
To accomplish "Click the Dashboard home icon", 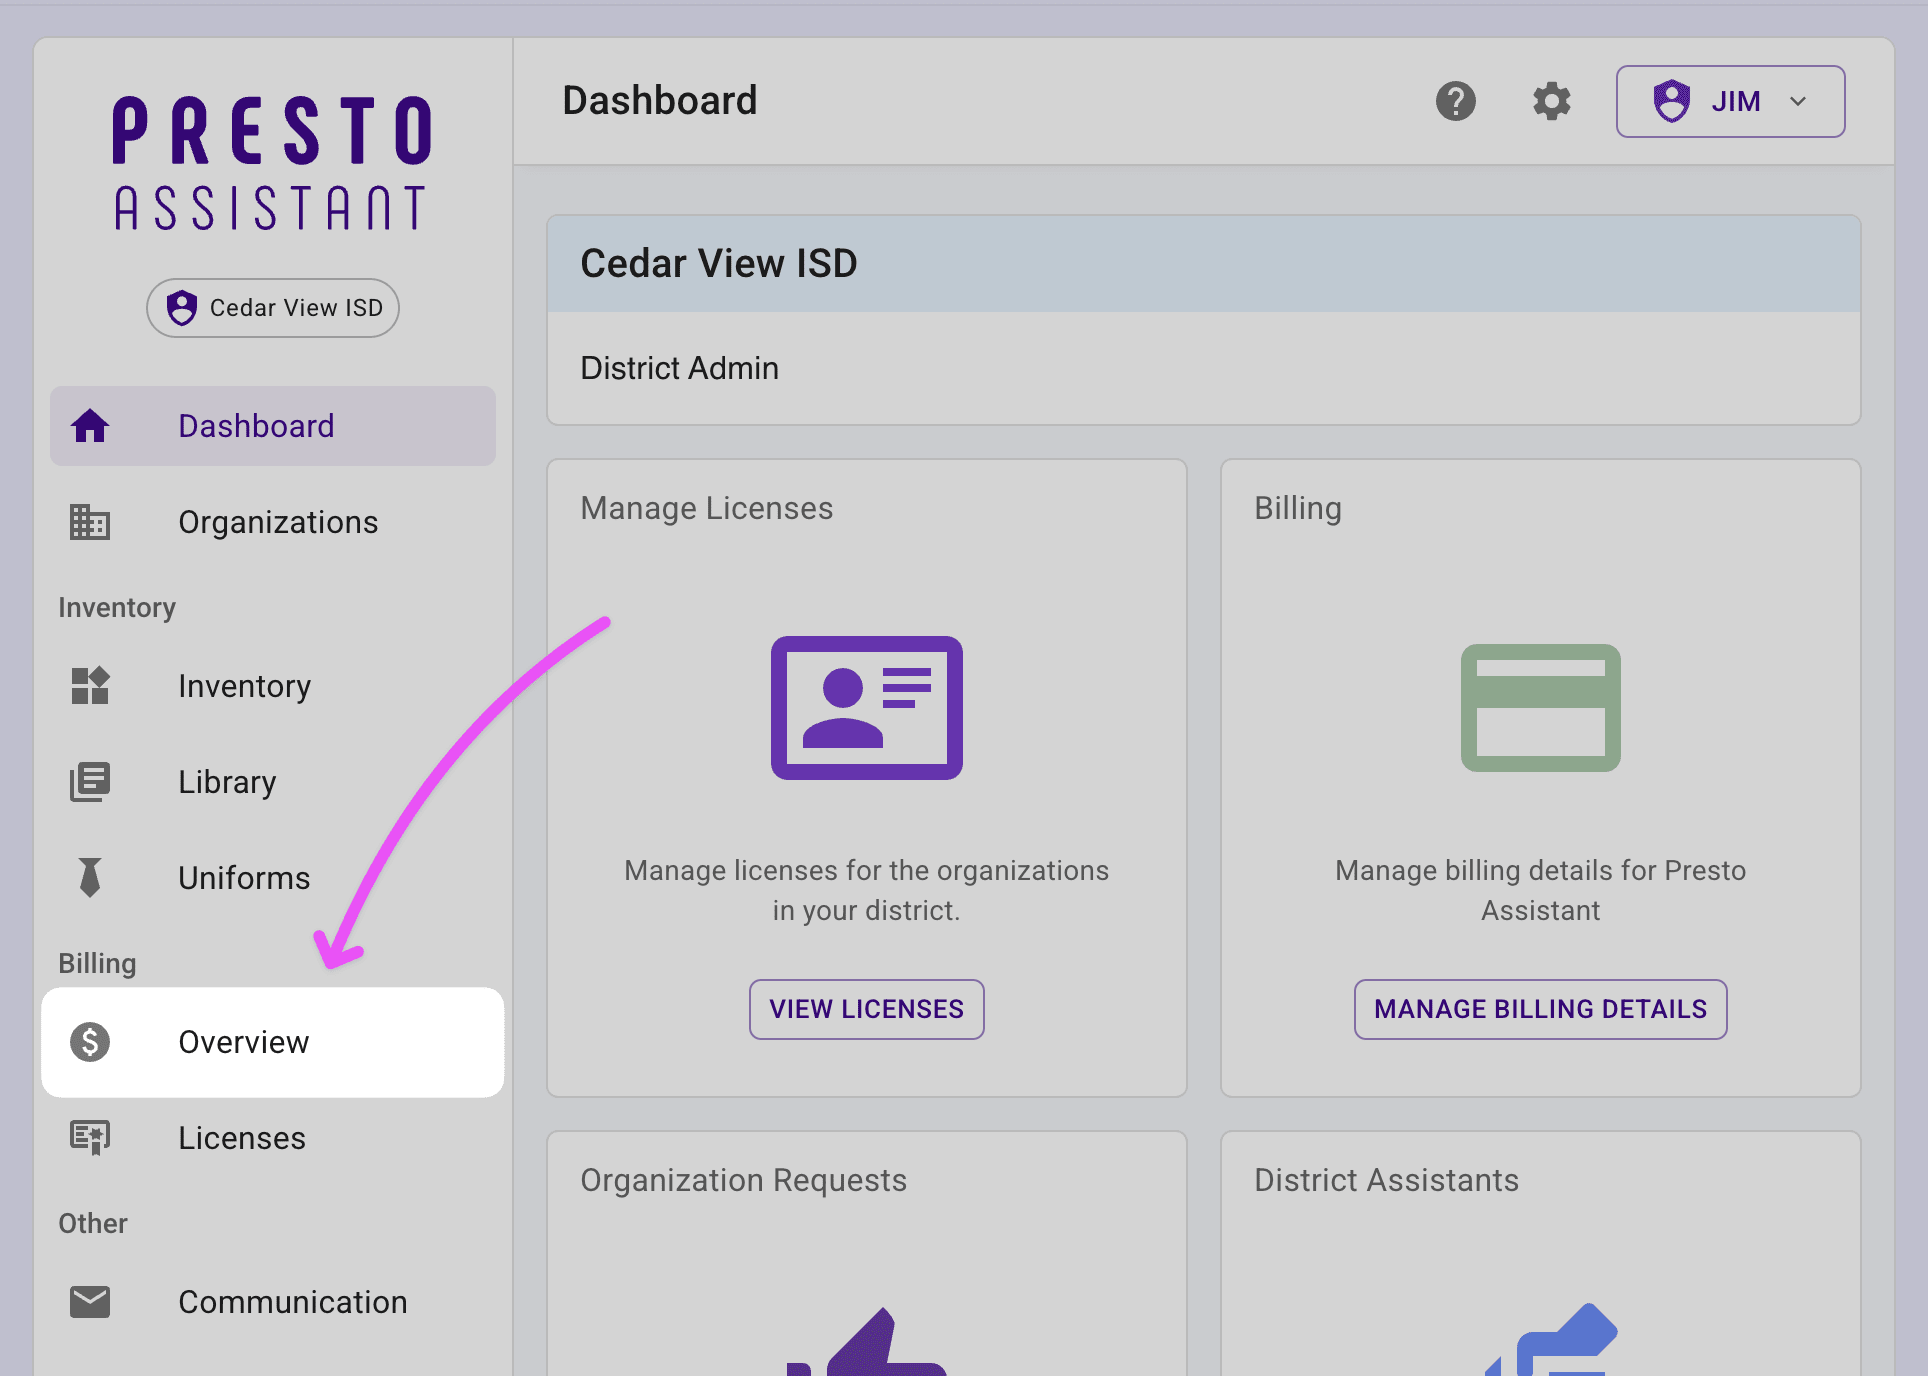I will tap(90, 426).
